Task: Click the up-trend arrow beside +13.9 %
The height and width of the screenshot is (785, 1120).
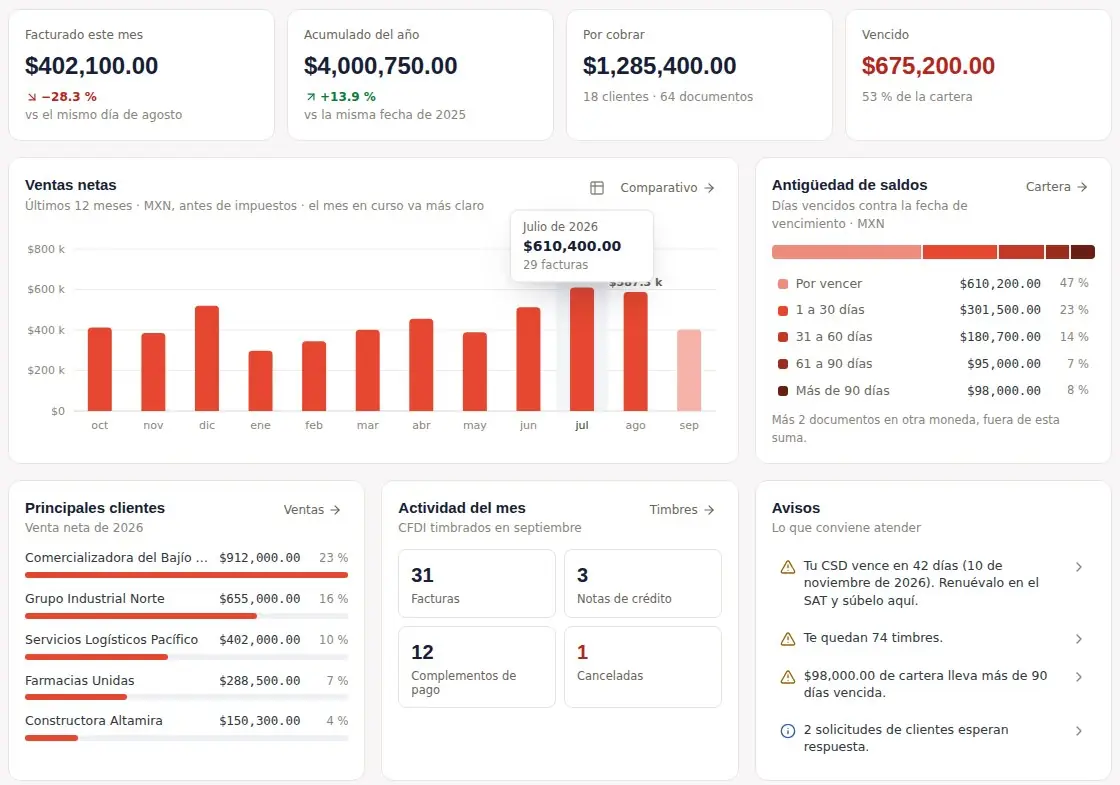Action: pos(310,97)
